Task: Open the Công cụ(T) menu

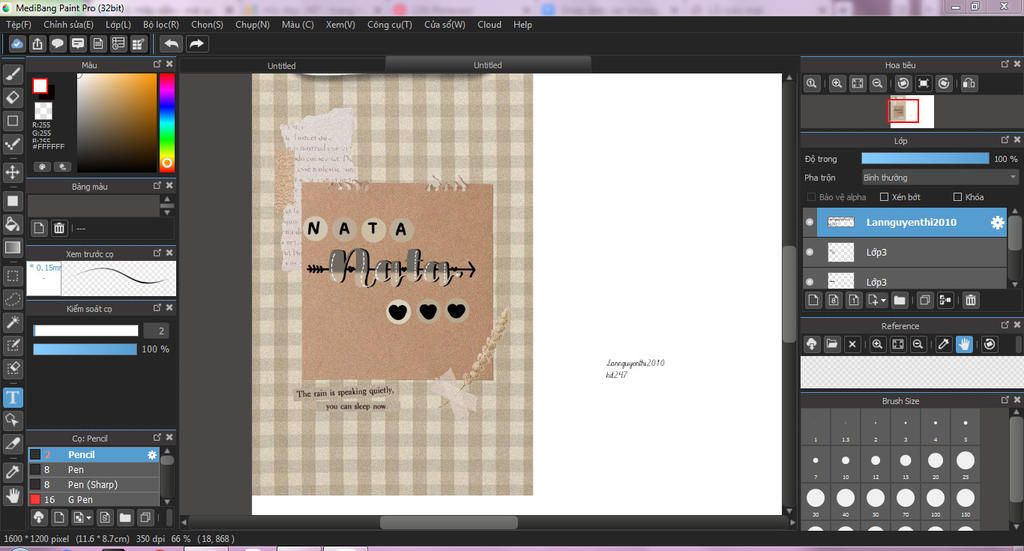Action: point(389,24)
